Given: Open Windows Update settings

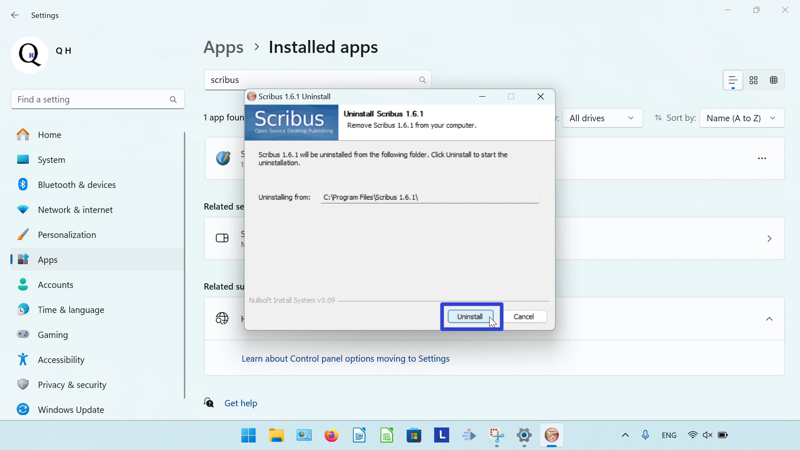Looking at the screenshot, I should [97, 410].
